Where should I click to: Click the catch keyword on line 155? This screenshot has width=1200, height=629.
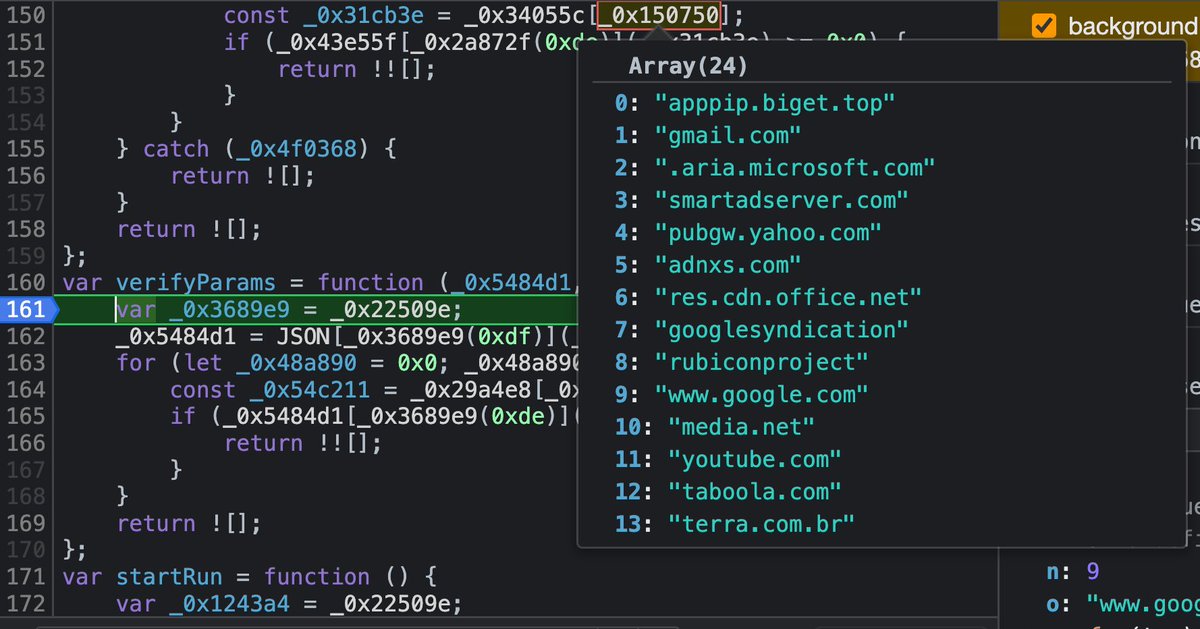pyautogui.click(x=176, y=149)
